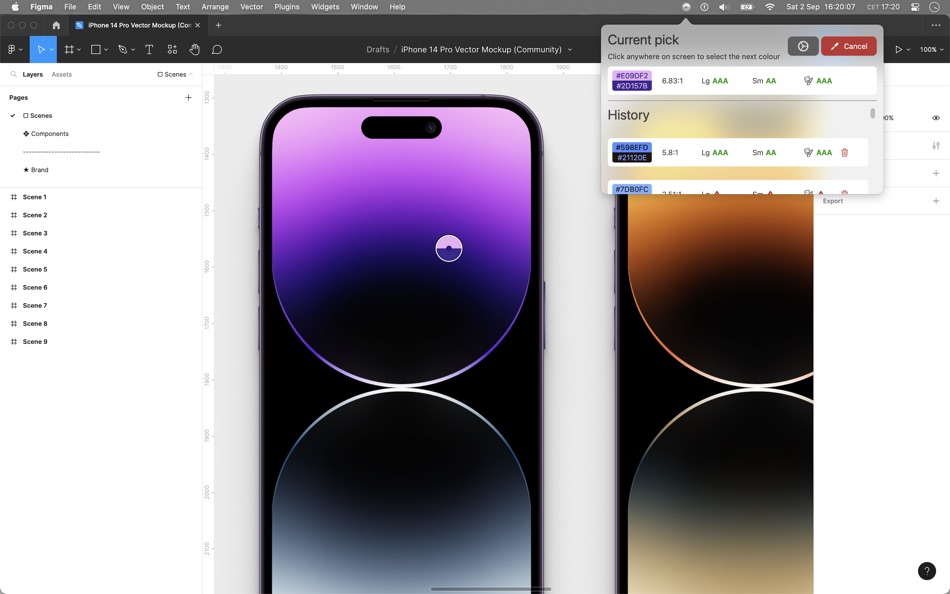Toggle layer visibility eye icon

935,118
